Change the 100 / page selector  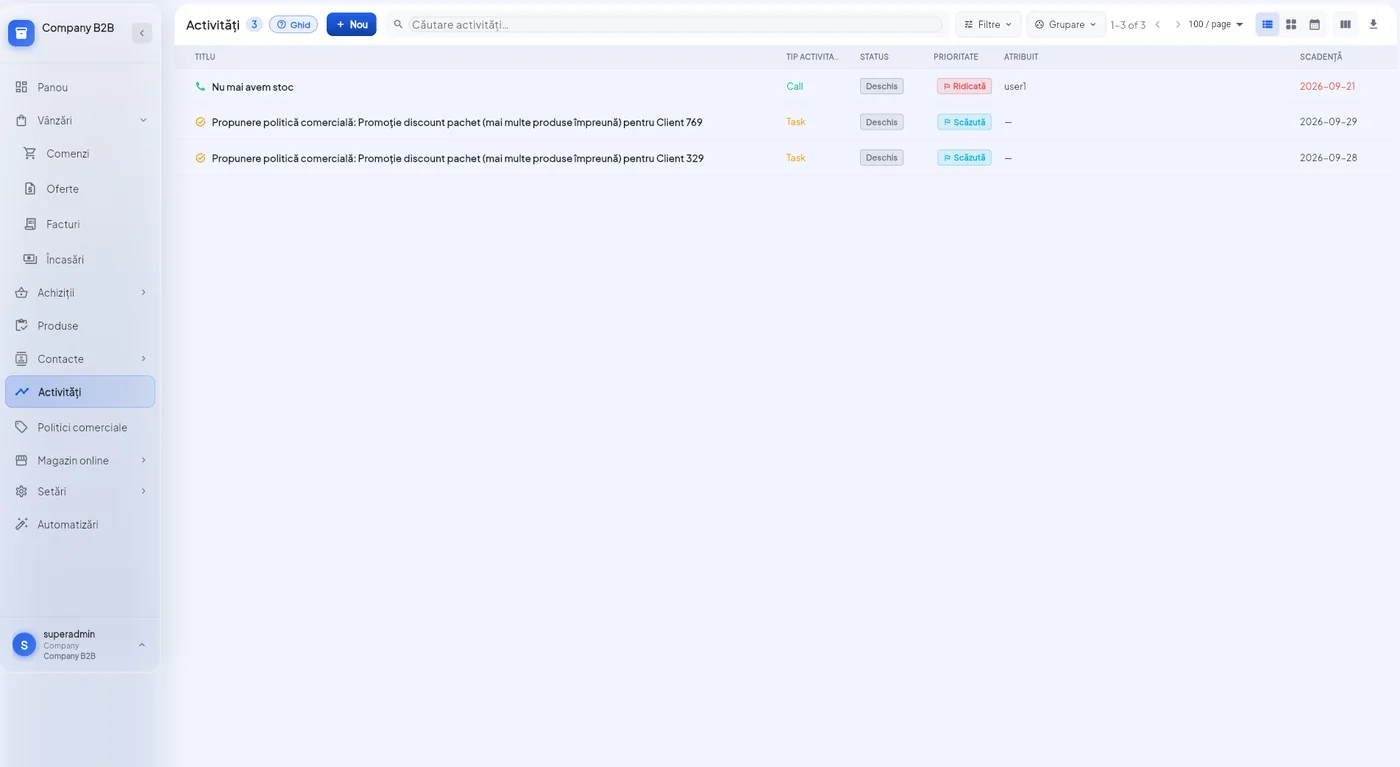point(1216,24)
